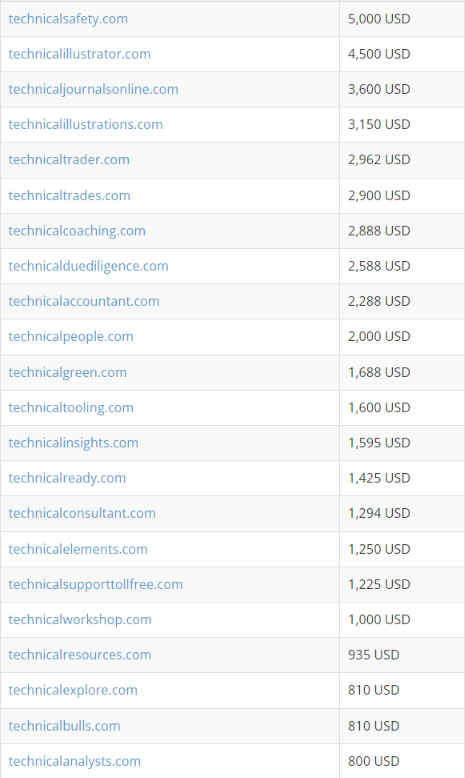The height and width of the screenshot is (778, 465).
Task: Open technicalconsultant.com domain link
Action: (82, 513)
